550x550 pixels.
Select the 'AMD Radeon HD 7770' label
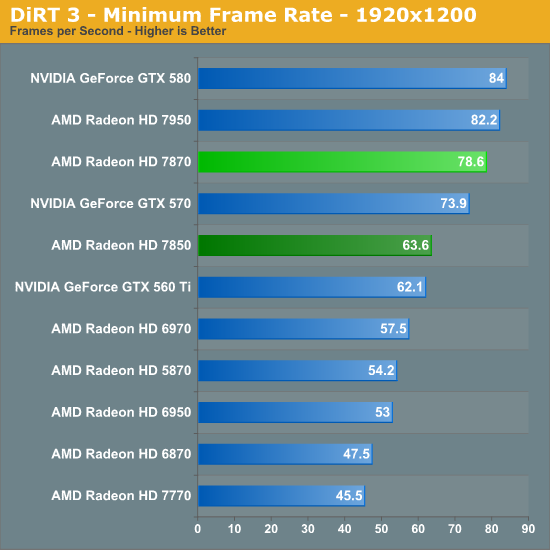pyautogui.click(x=121, y=496)
